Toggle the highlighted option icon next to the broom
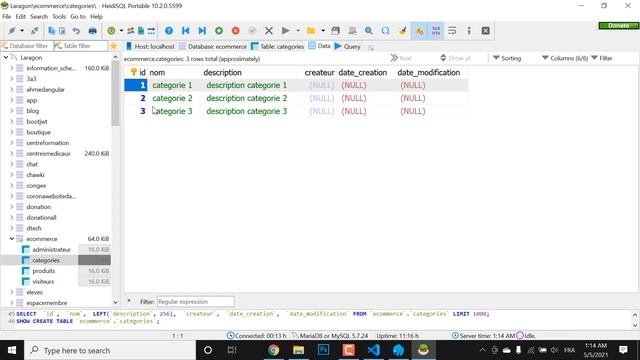 click(x=419, y=31)
